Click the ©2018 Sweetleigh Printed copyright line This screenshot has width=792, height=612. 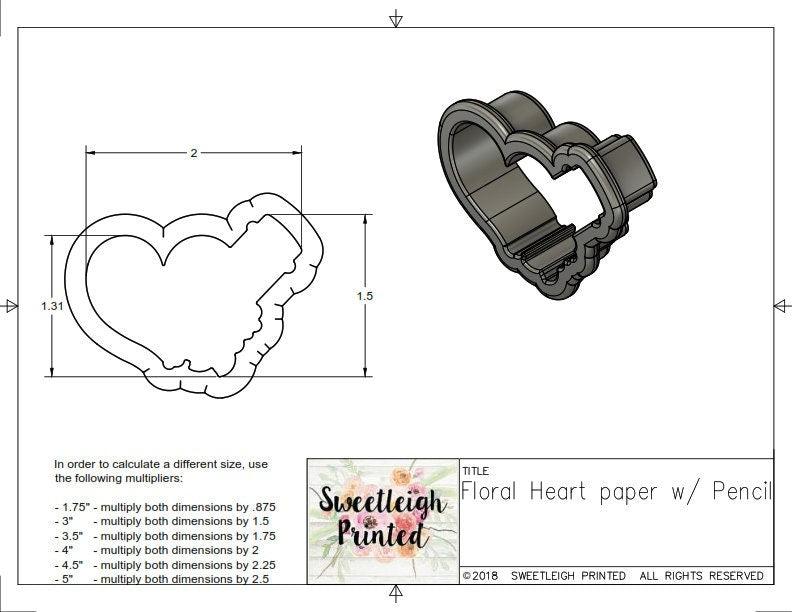coord(613,576)
